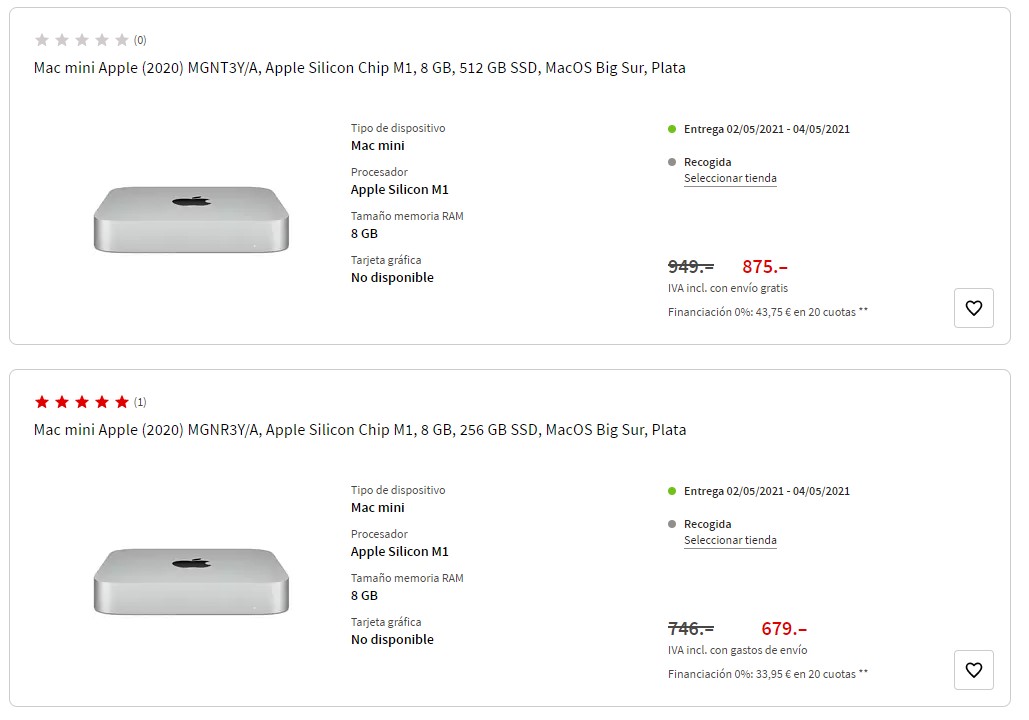Click financing text with 33,95 € installments
This screenshot has width=1029, height=720.
(x=767, y=674)
